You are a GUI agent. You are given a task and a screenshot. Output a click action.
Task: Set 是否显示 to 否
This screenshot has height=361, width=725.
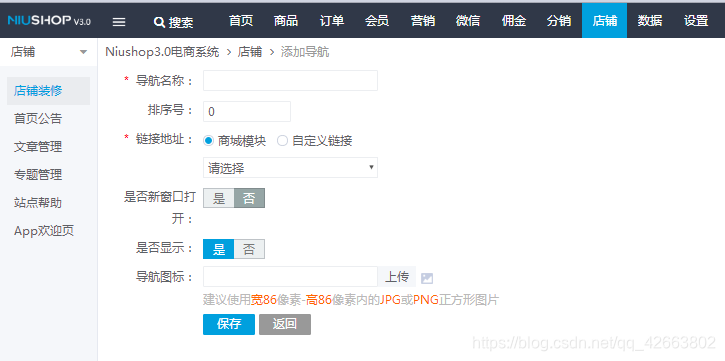(249, 249)
